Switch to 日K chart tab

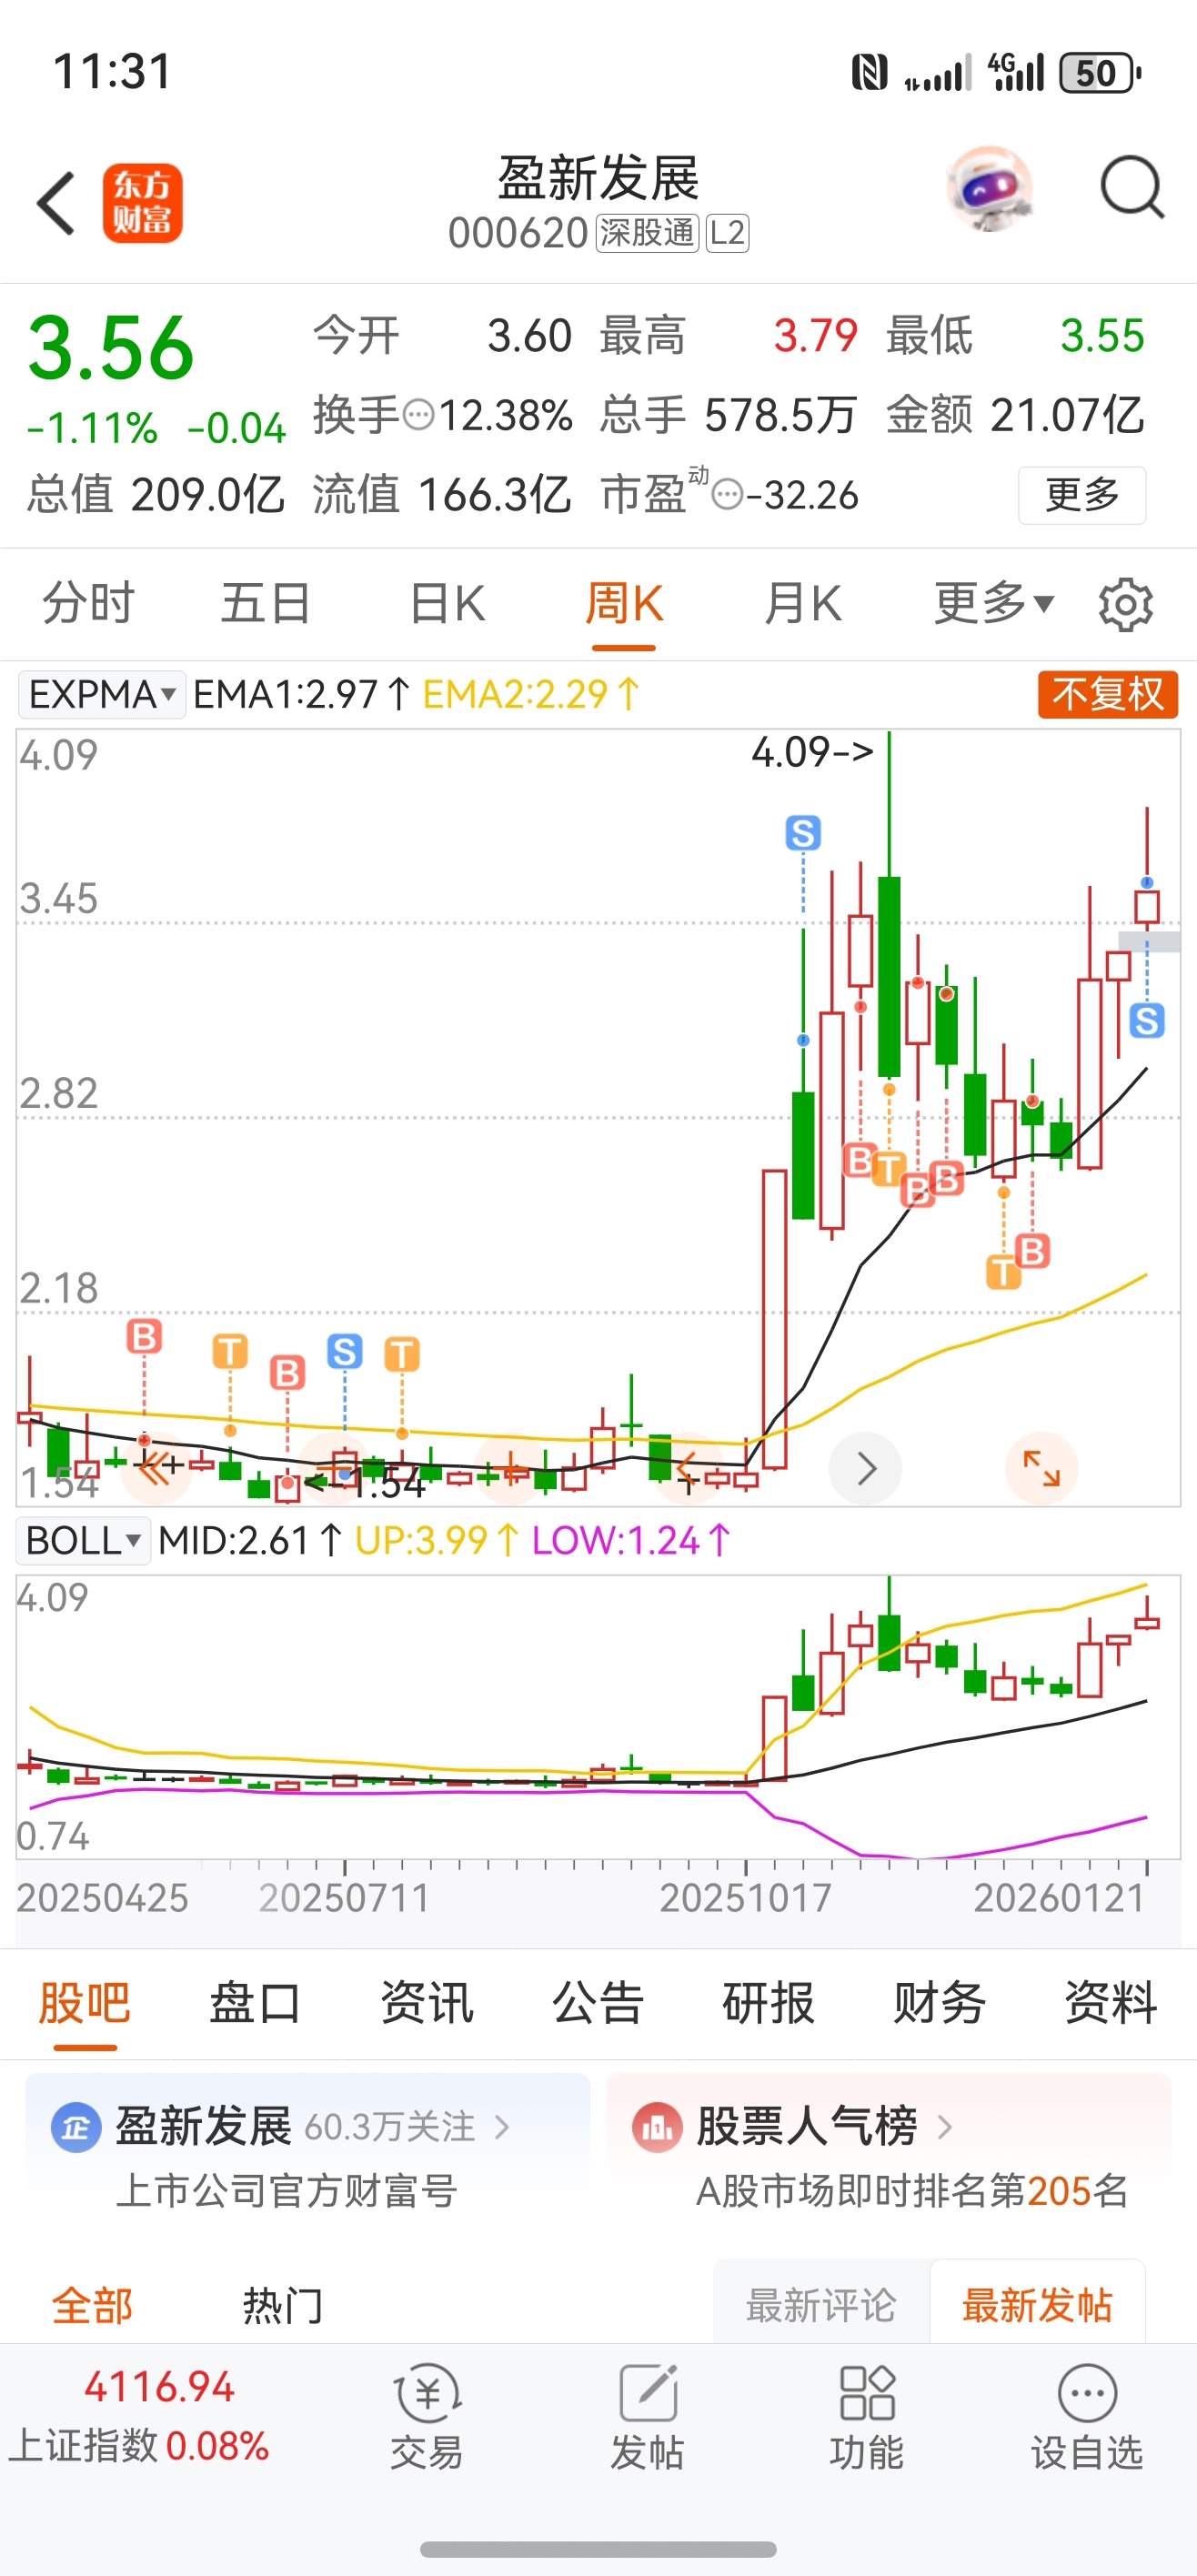(447, 603)
